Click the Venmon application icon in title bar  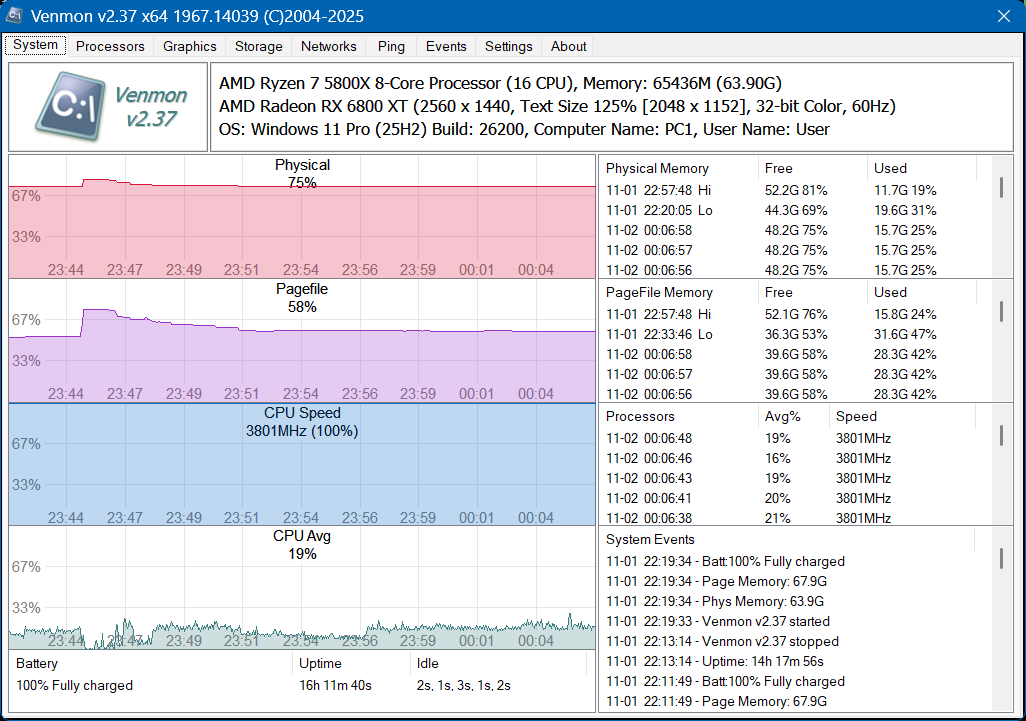point(14,16)
